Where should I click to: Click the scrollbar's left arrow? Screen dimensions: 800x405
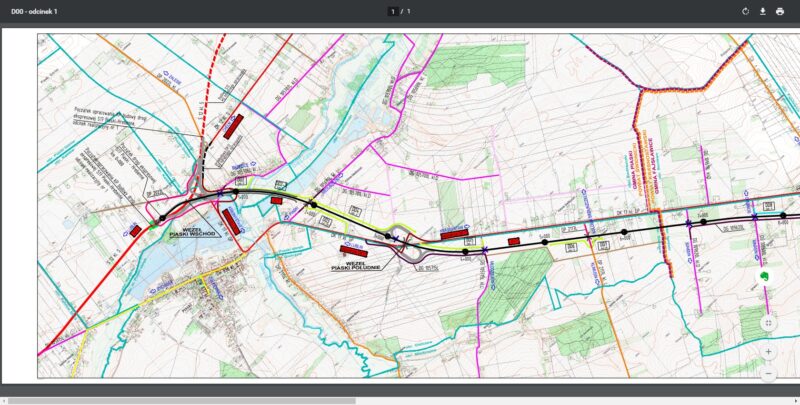point(4,400)
